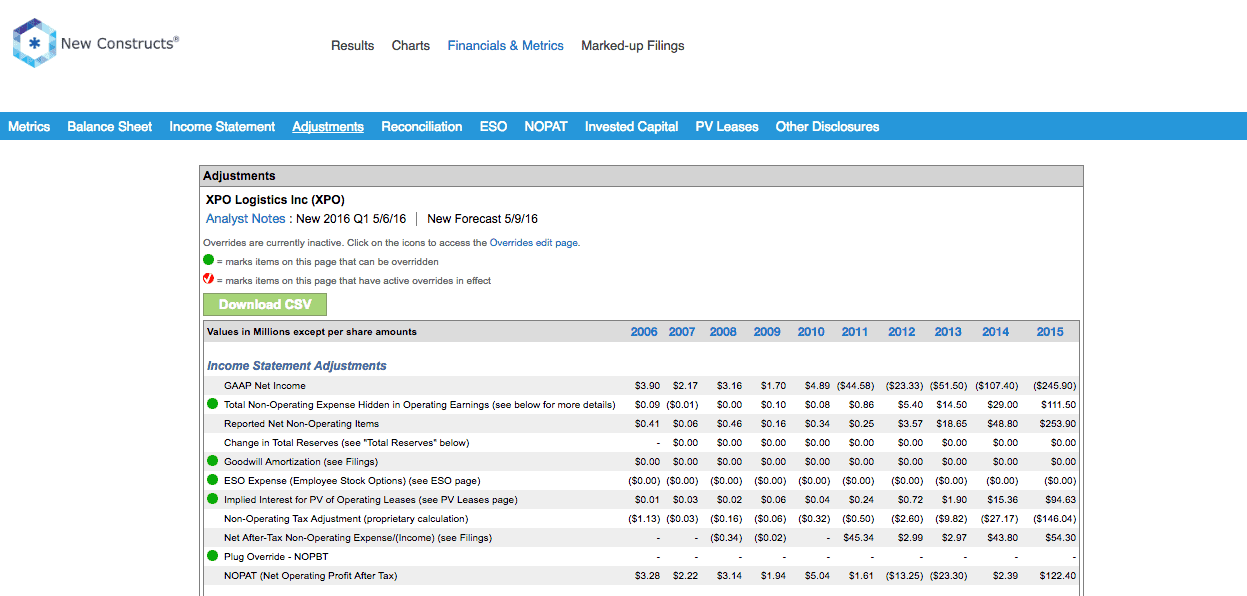Click the 2007 year column header
This screenshot has height=596, width=1247.
[x=682, y=332]
